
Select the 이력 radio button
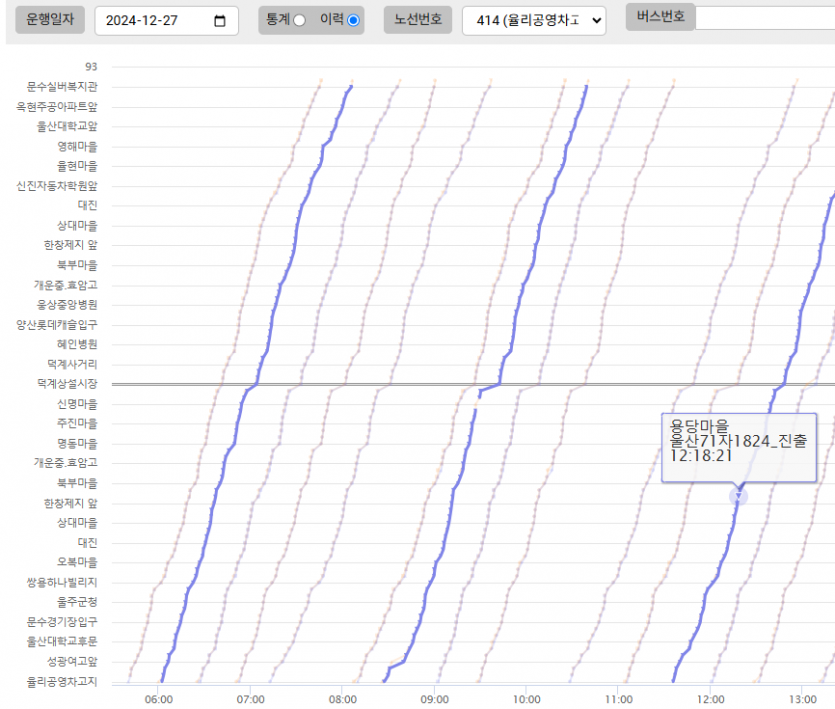[x=353, y=21]
